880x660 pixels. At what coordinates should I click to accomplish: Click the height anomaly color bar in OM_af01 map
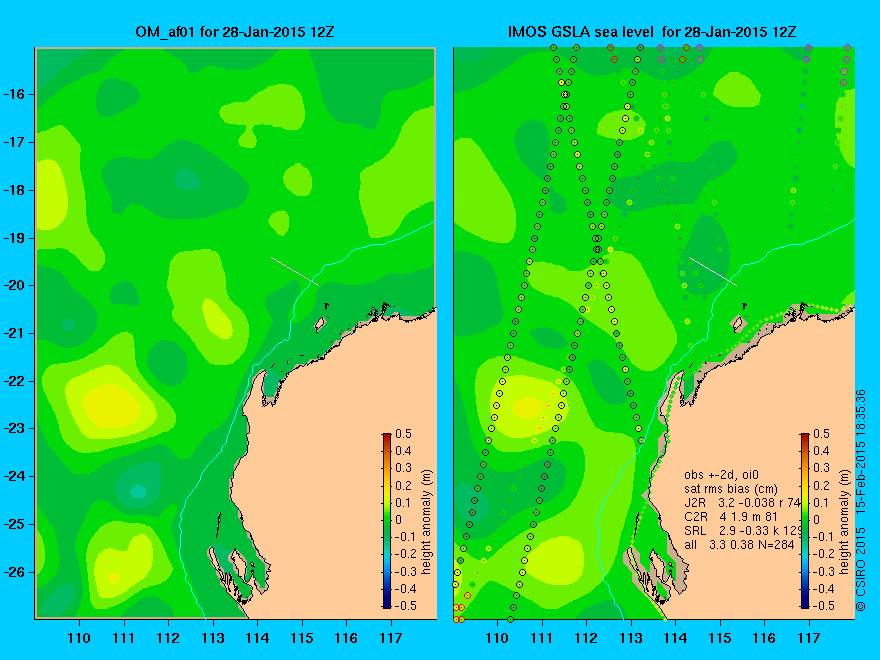[387, 521]
